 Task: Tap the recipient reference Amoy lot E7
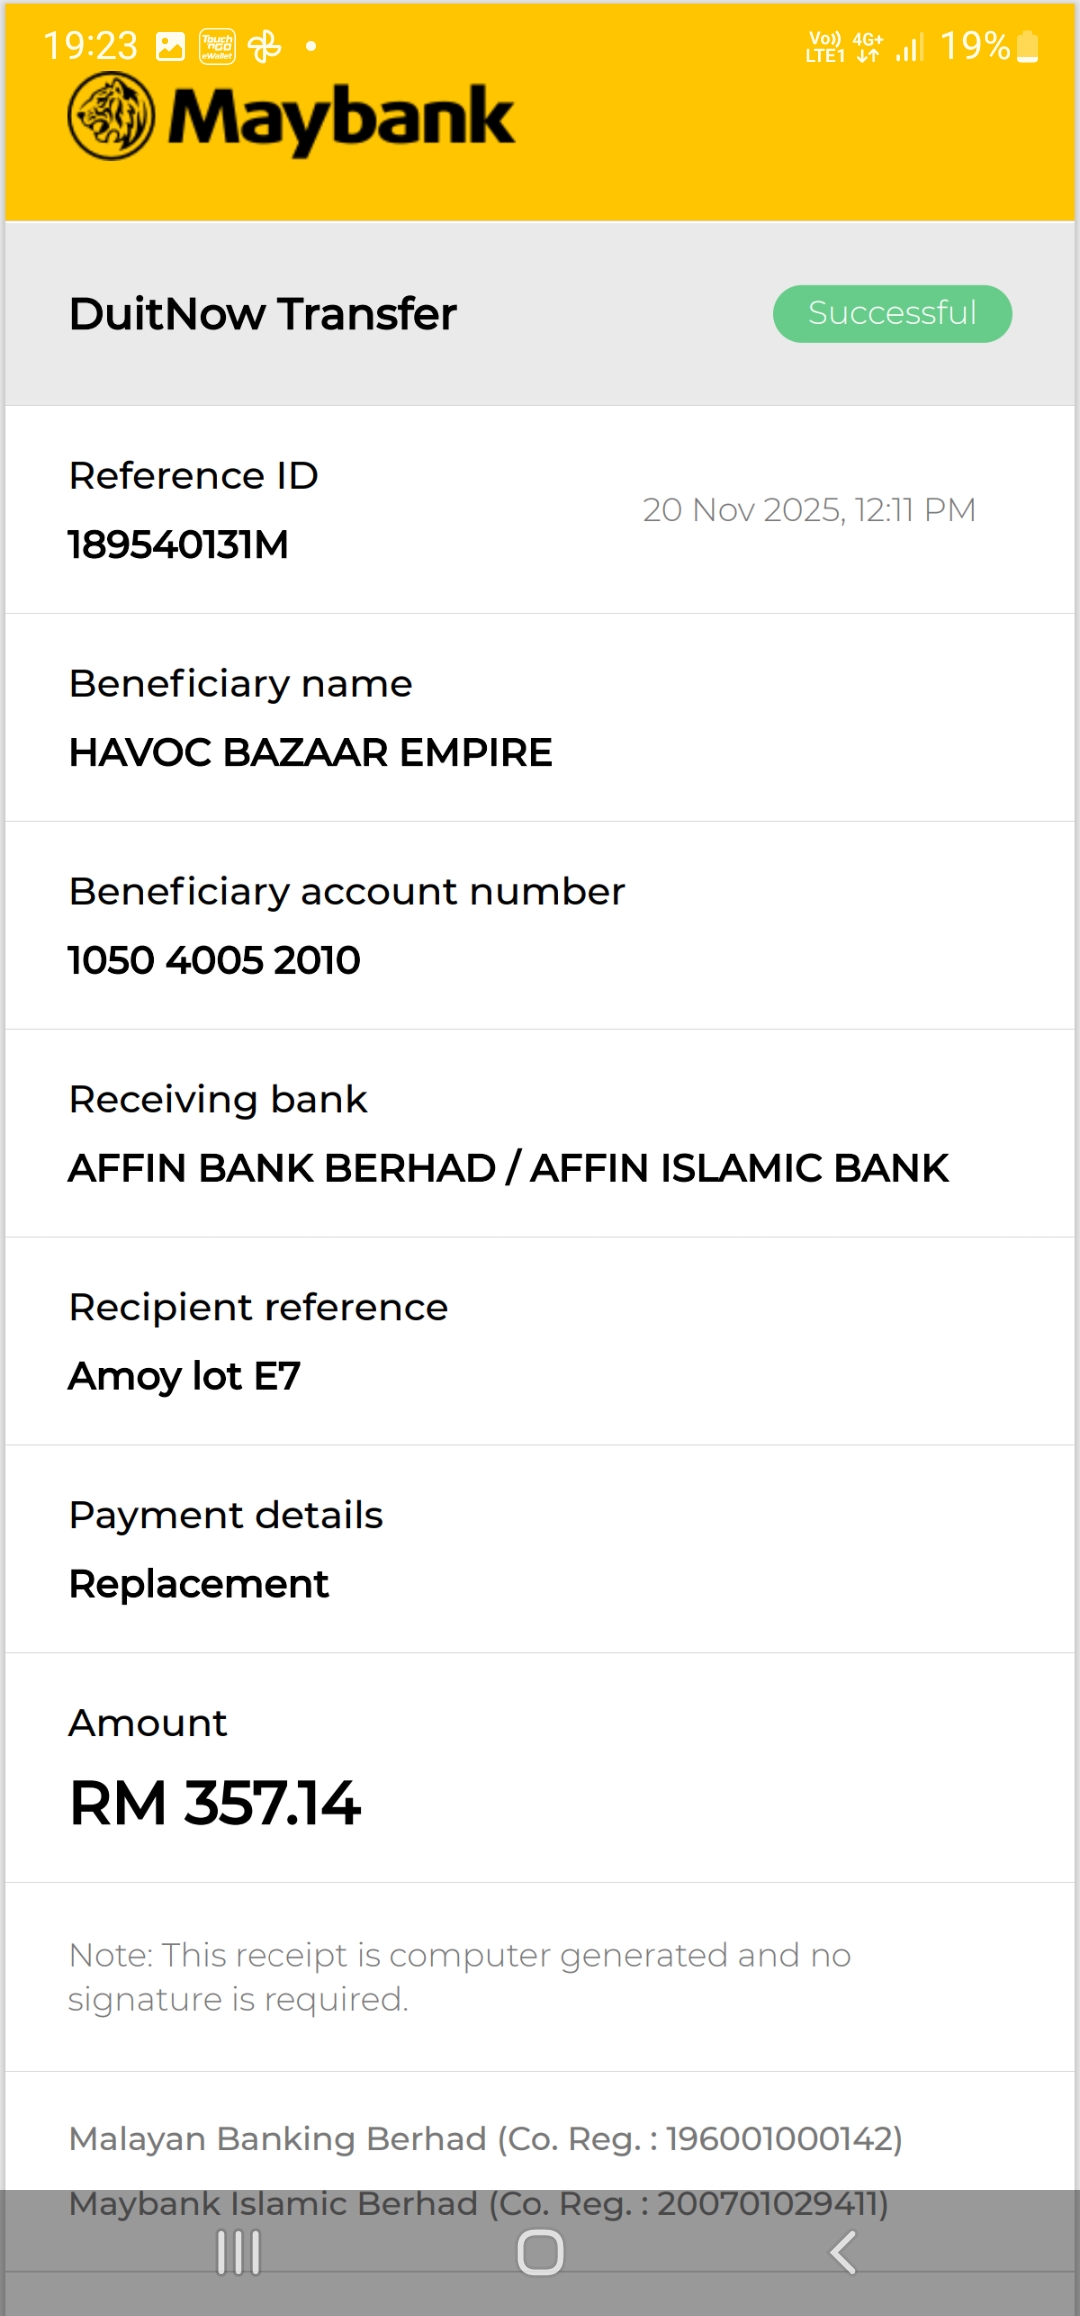pyautogui.click(x=184, y=1377)
